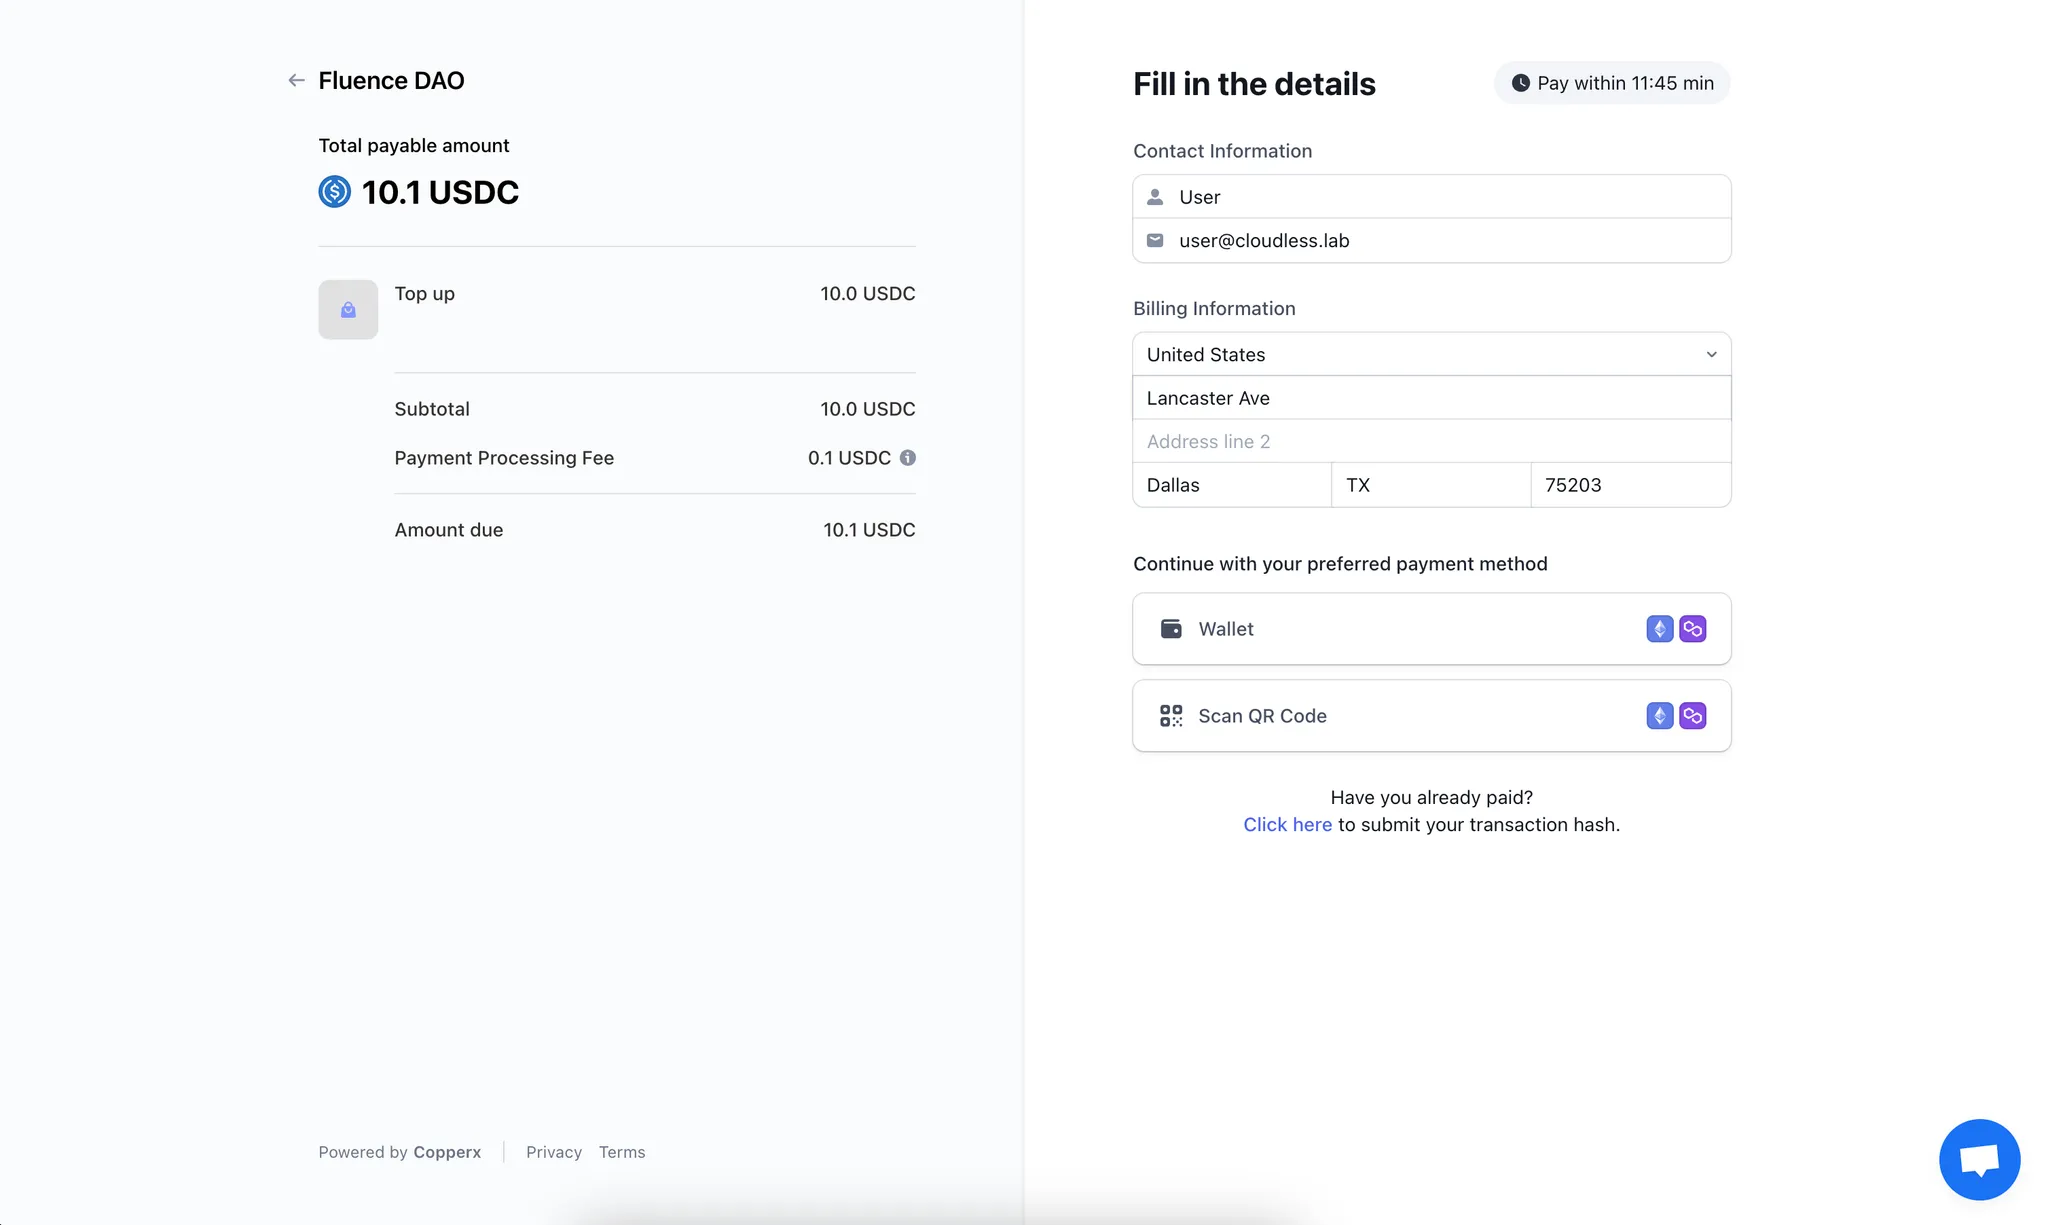The height and width of the screenshot is (1225, 2048).
Task: Open the Privacy page
Action: 554,1152
